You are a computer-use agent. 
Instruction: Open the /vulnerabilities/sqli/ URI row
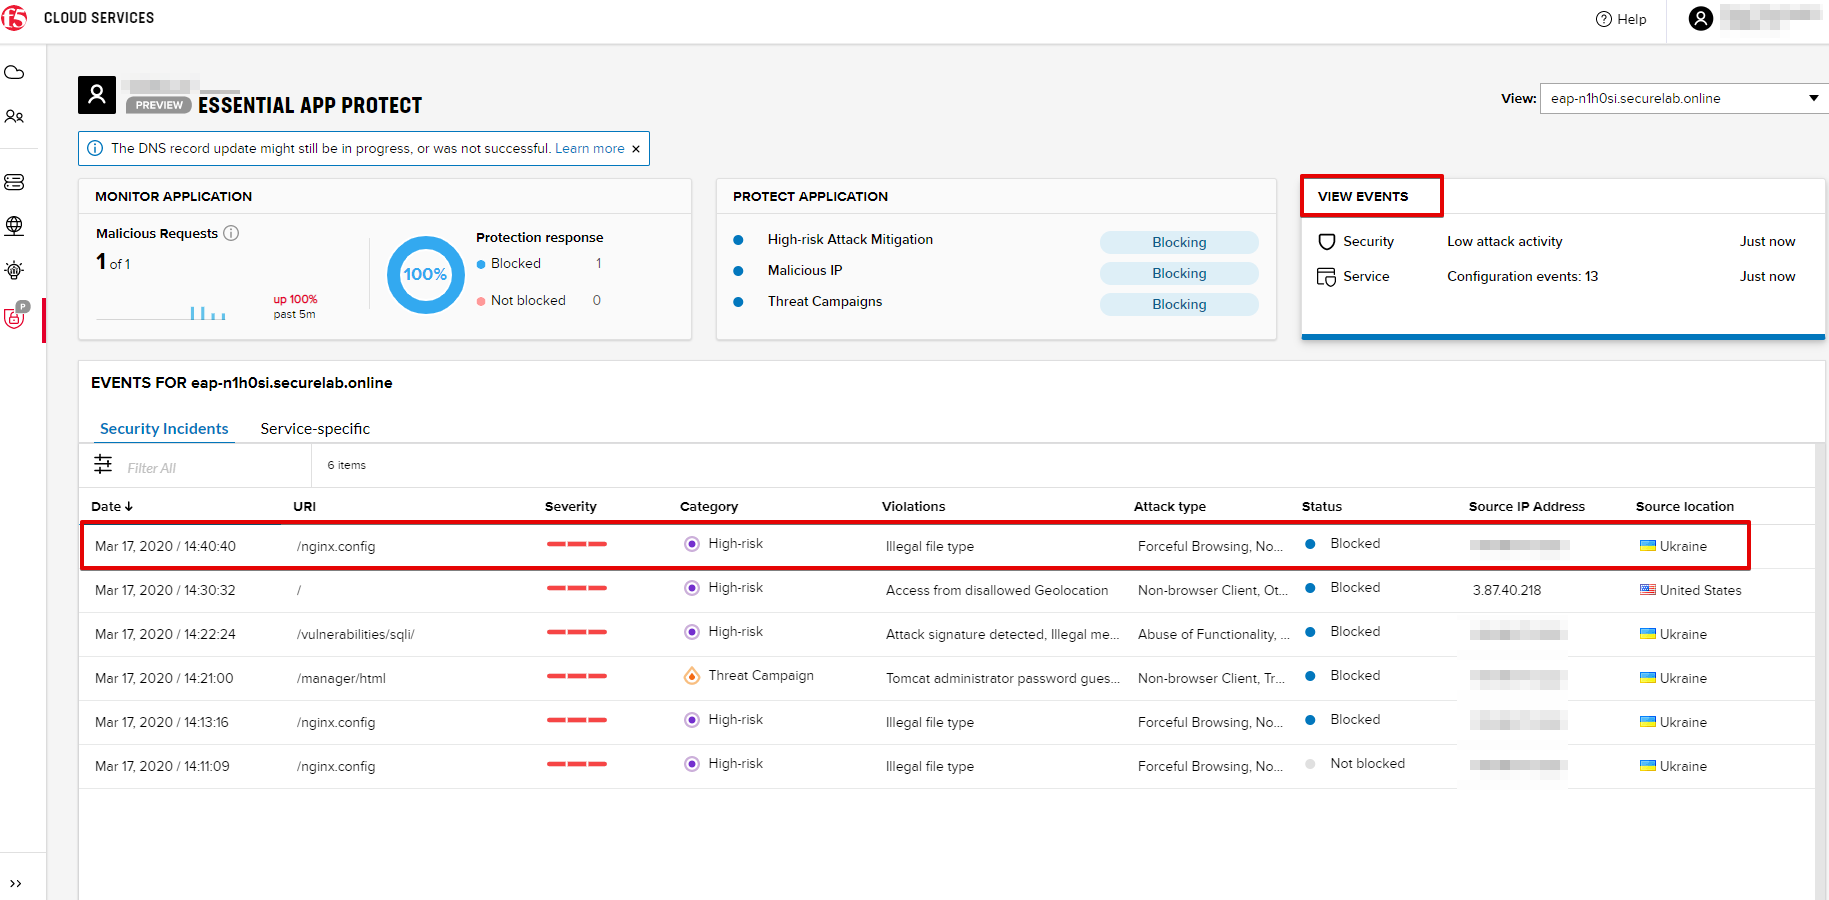click(355, 634)
